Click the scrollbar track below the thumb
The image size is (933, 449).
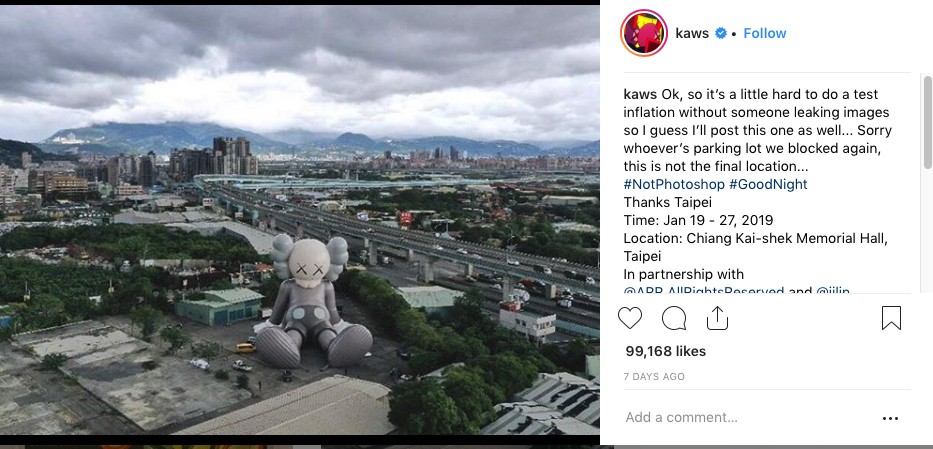[927, 231]
